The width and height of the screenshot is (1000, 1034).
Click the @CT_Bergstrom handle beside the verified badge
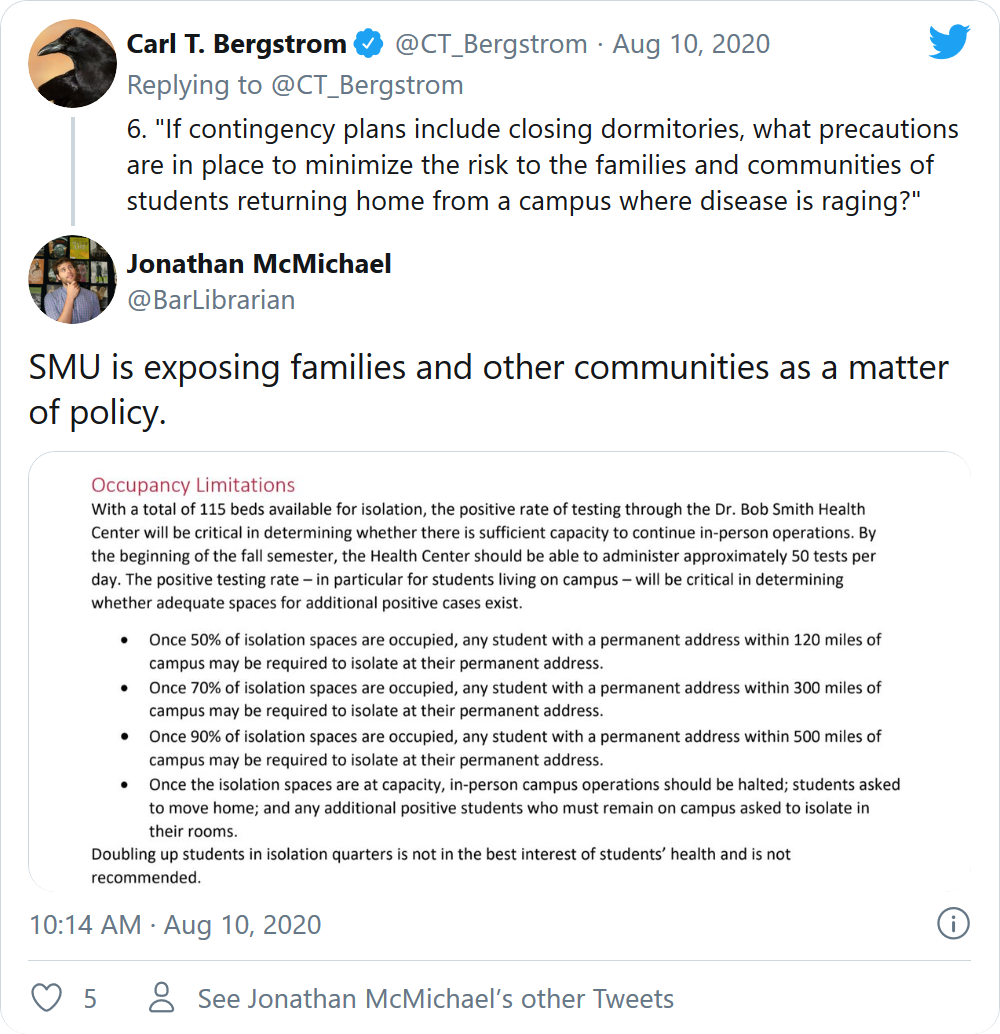coord(491,44)
